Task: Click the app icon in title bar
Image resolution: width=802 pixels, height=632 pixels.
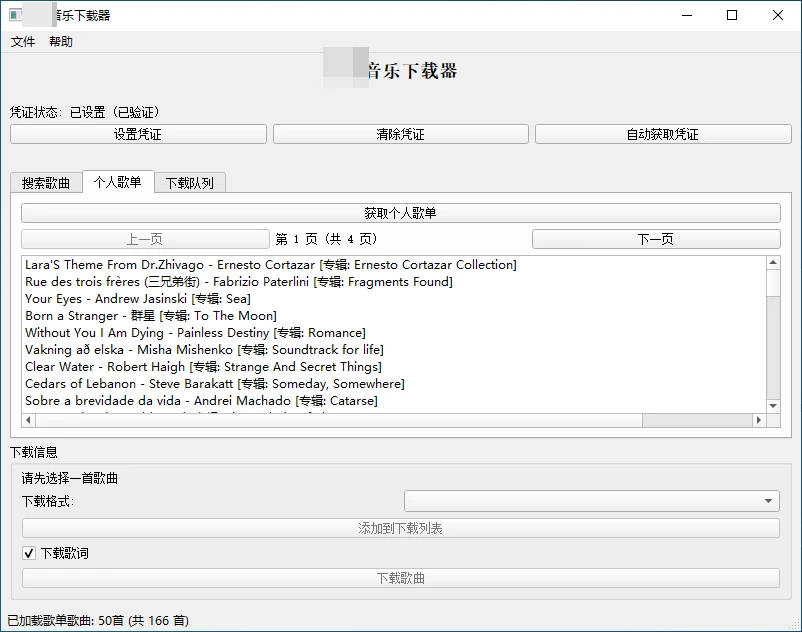Action: pyautogui.click(x=16, y=15)
